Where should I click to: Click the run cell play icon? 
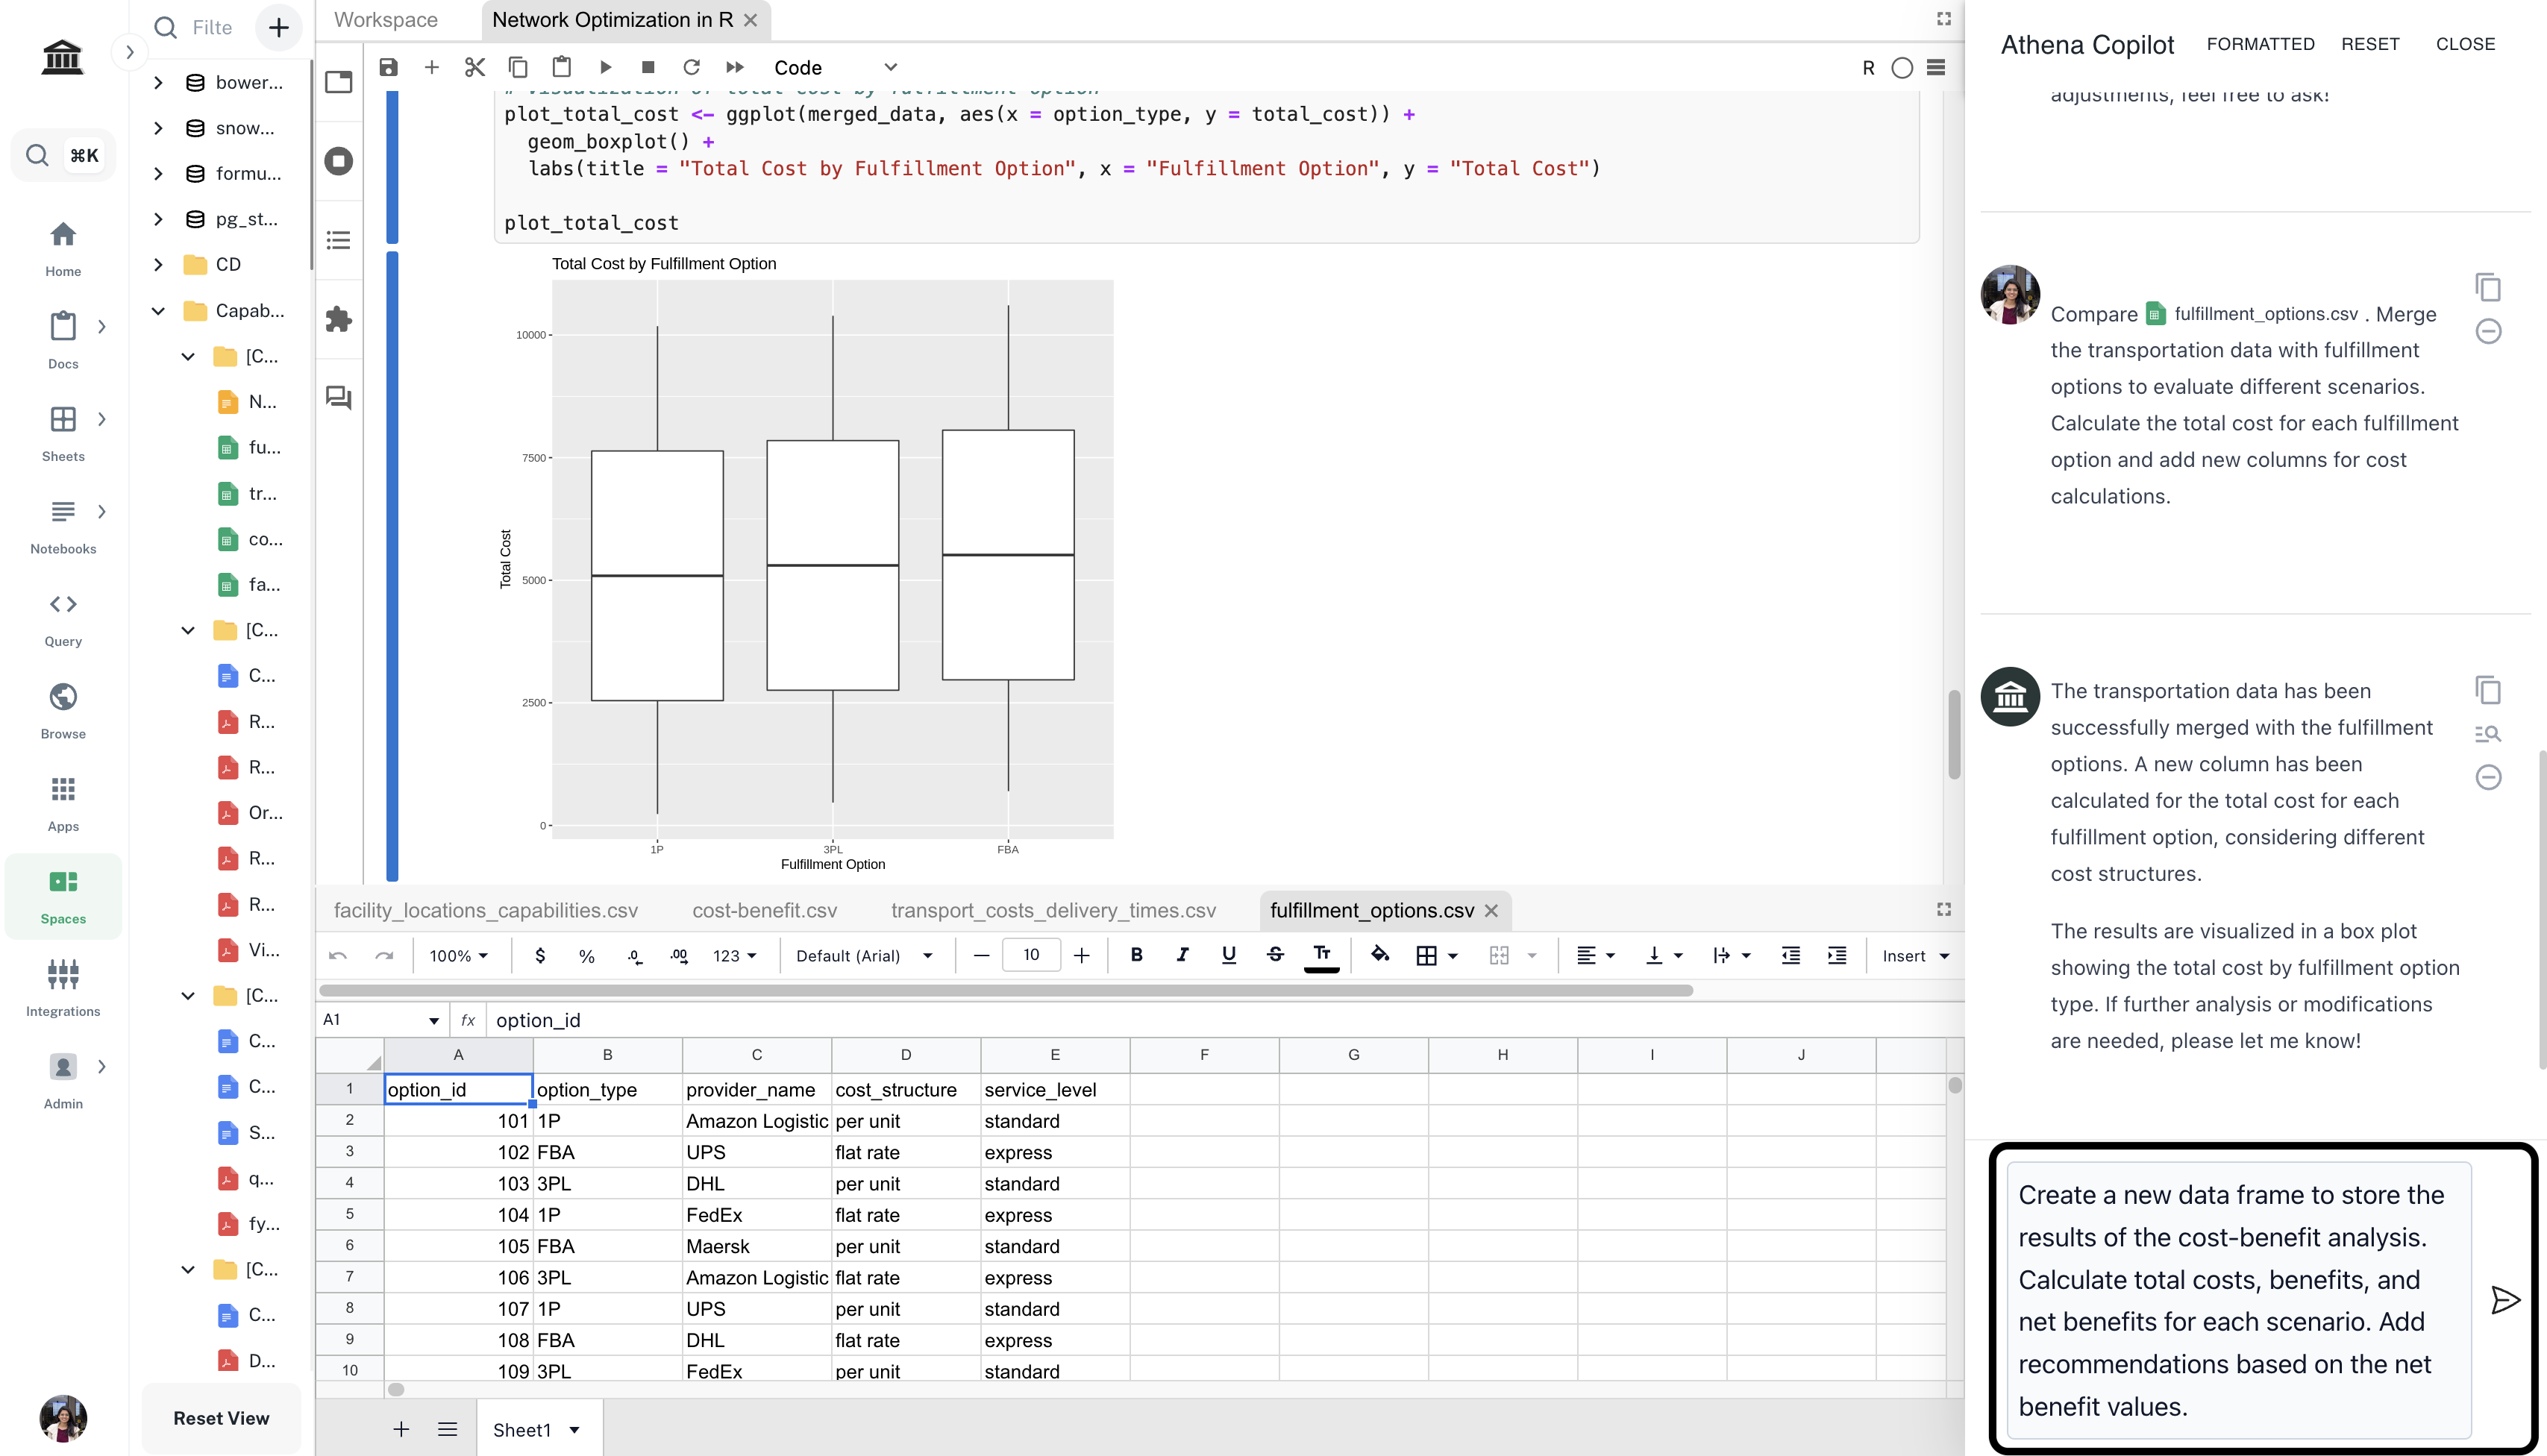tap(605, 67)
